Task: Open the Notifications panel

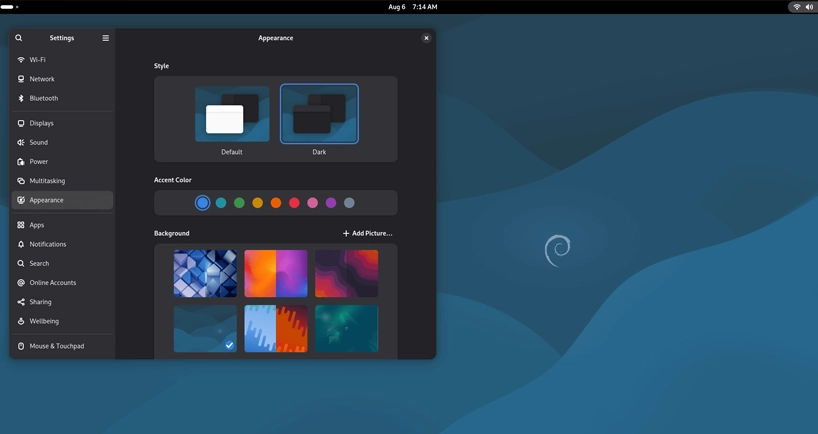Action: point(62,245)
